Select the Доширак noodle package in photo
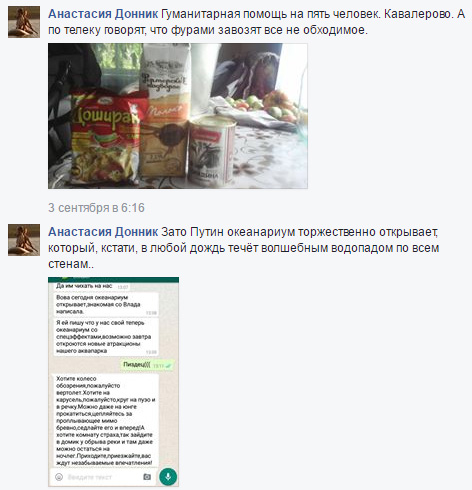The image size is (472, 490). pos(106,137)
